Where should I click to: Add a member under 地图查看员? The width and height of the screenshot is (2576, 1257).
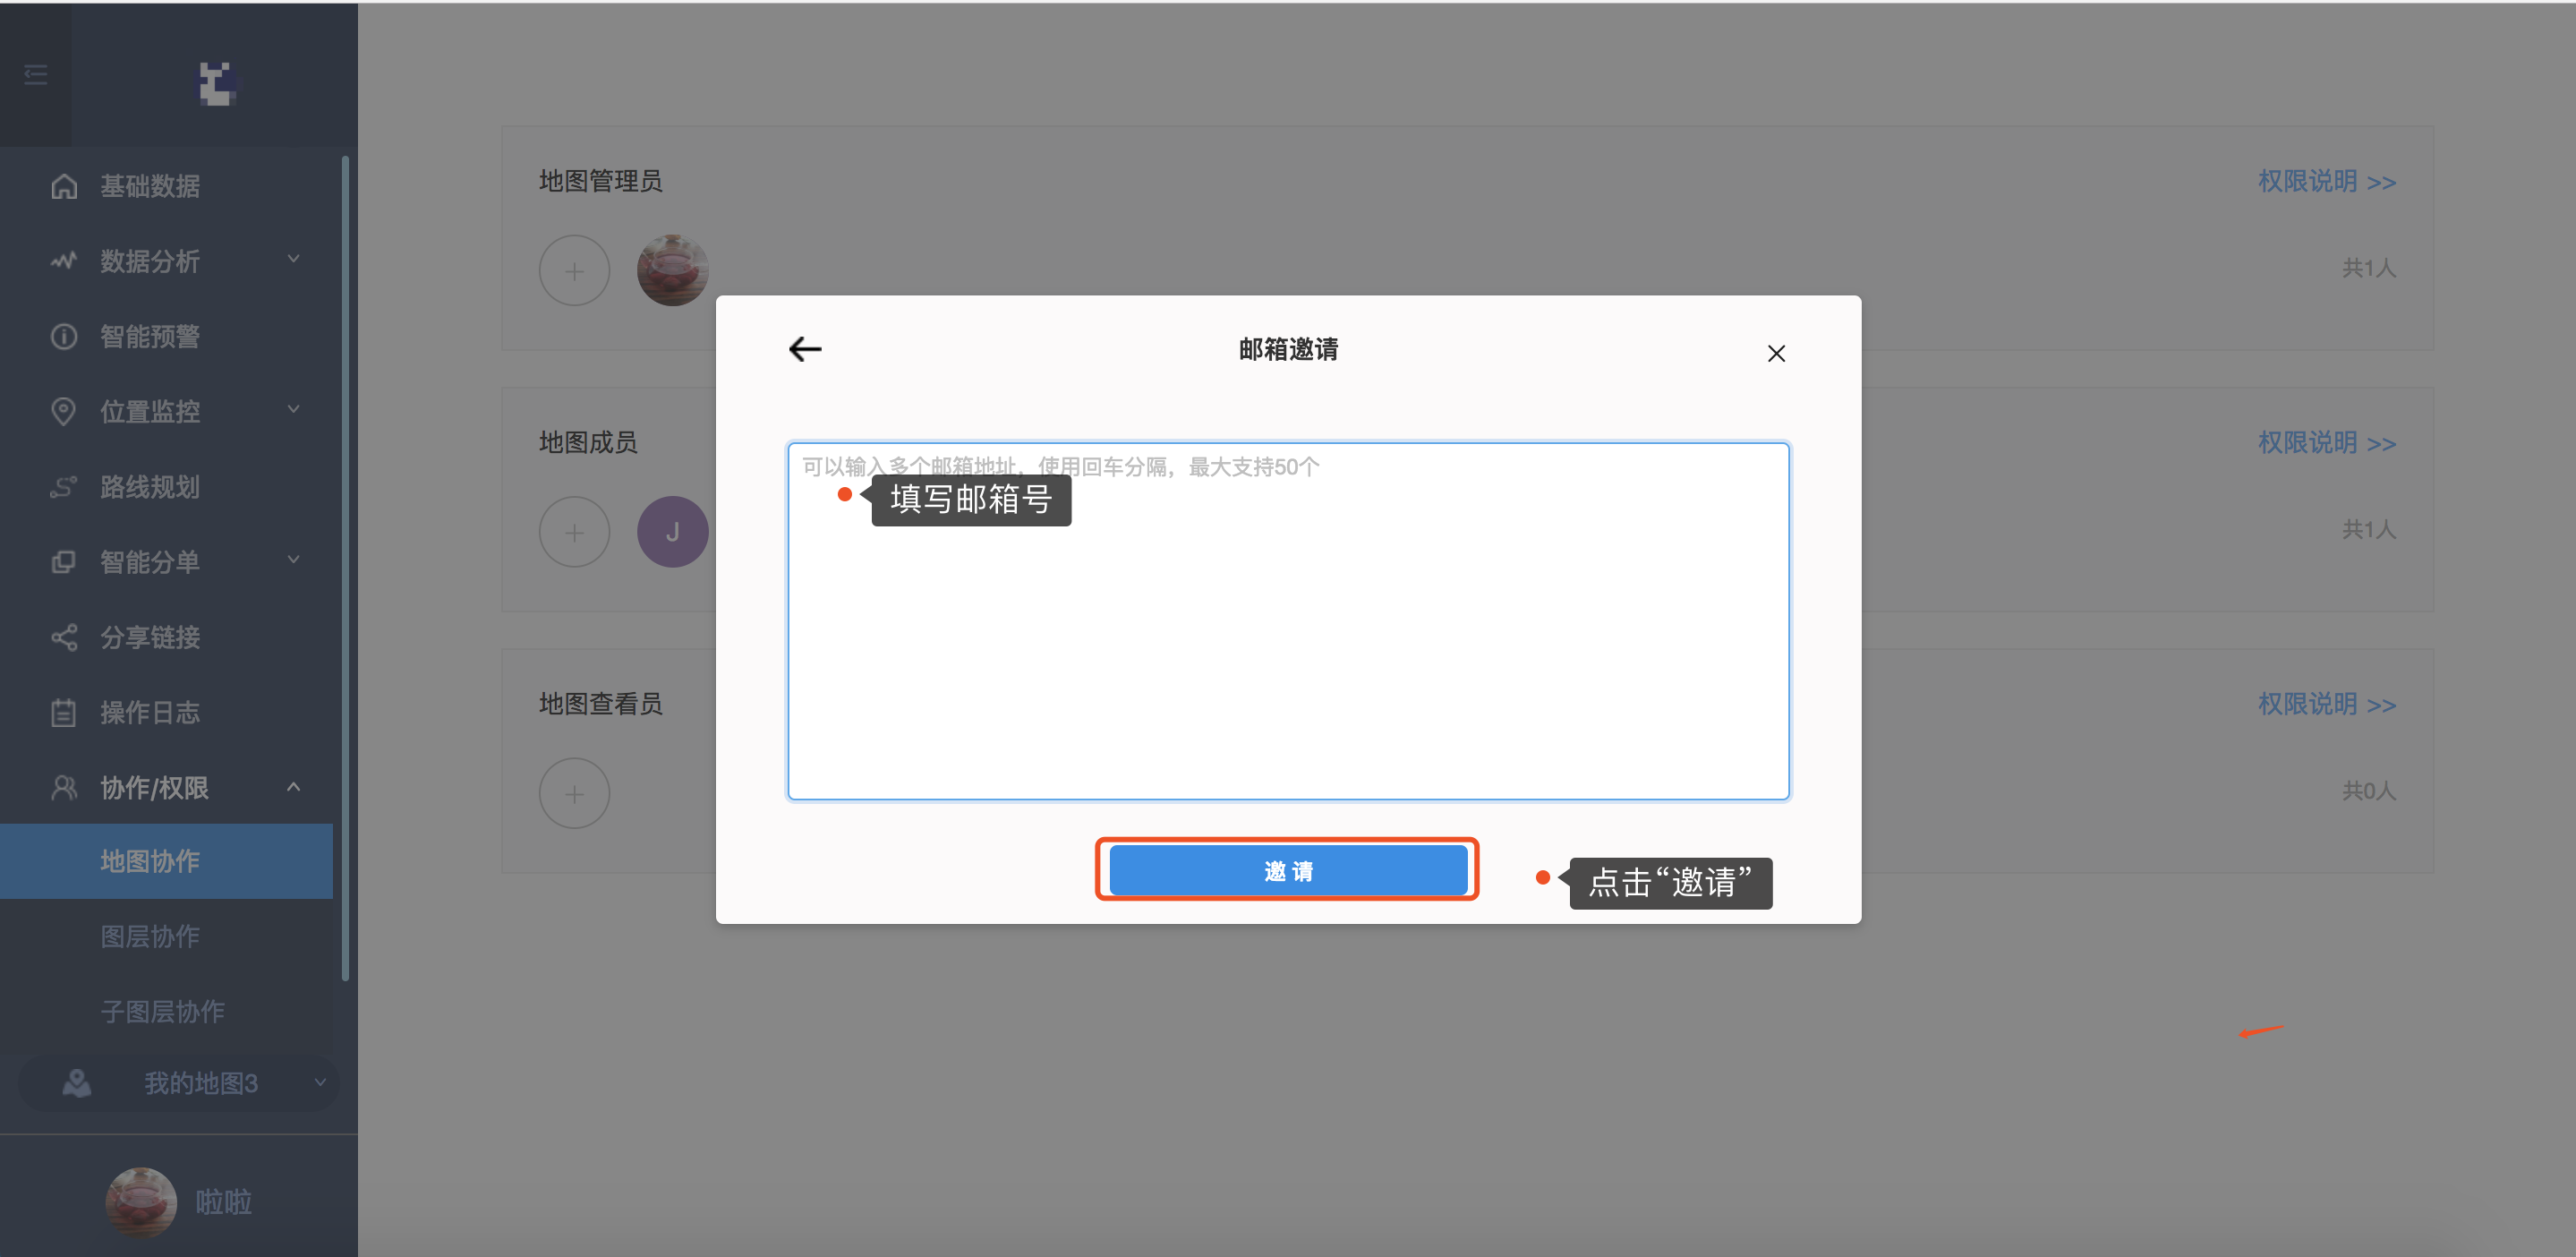pyautogui.click(x=575, y=793)
